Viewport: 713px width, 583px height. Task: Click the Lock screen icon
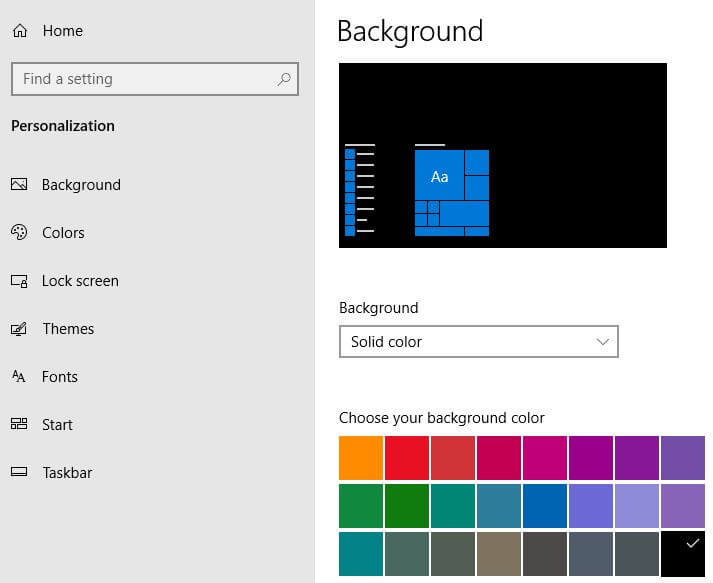point(19,281)
